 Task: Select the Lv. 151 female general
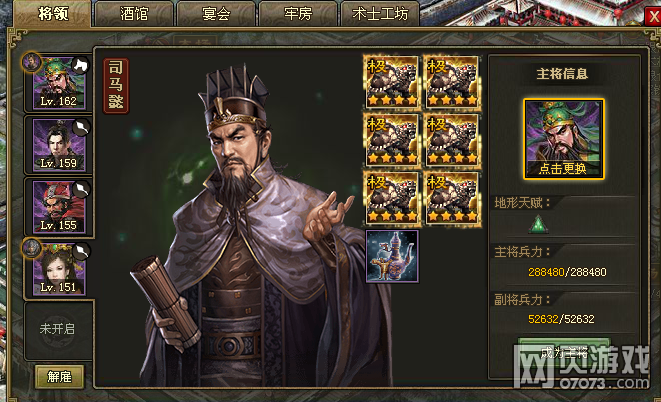59,269
